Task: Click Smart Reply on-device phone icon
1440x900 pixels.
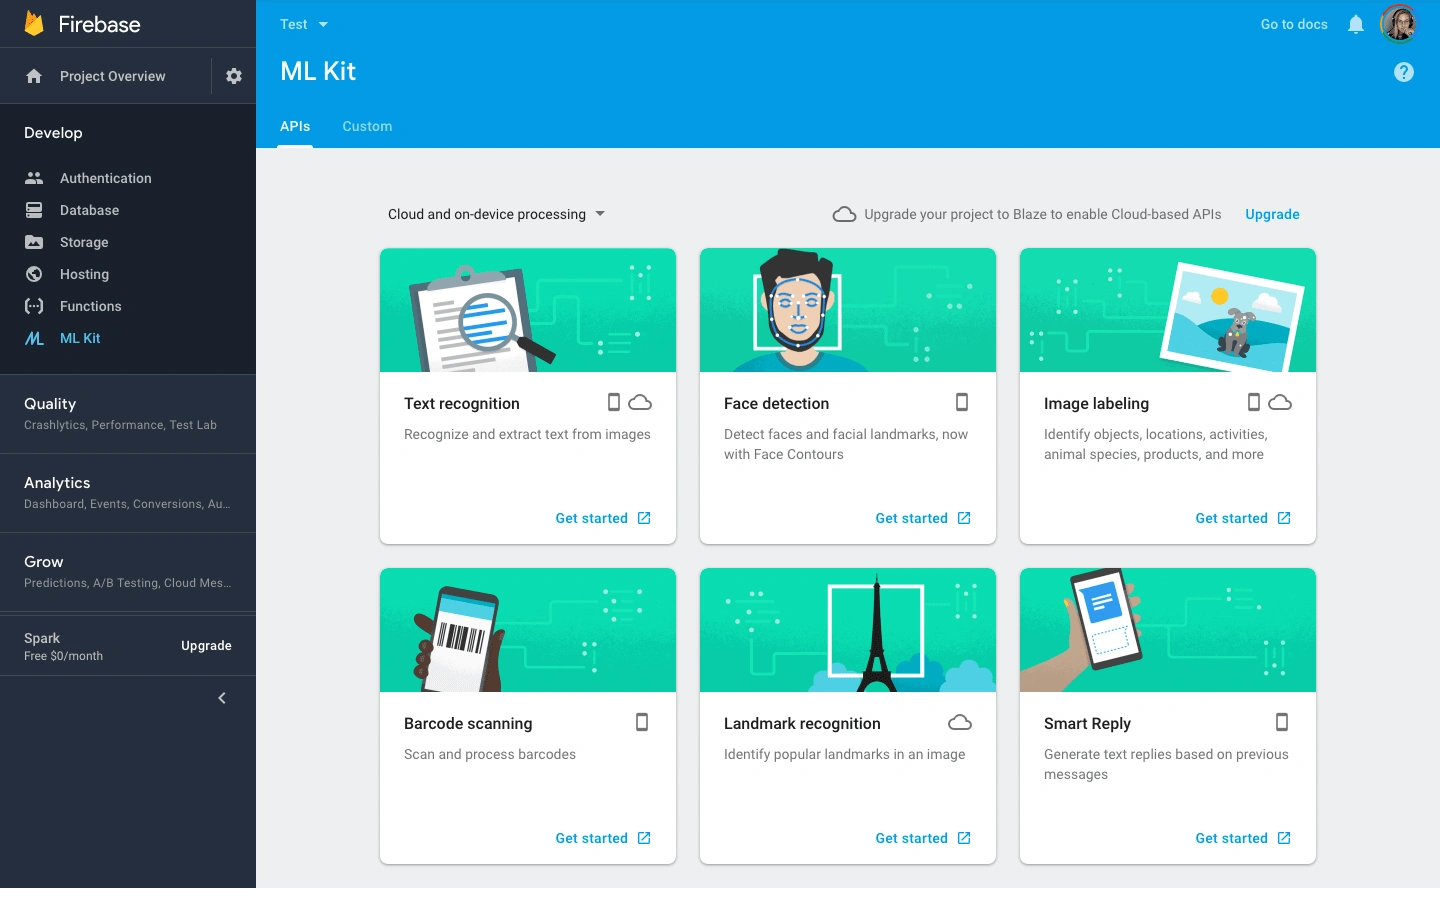Action: [x=1282, y=722]
